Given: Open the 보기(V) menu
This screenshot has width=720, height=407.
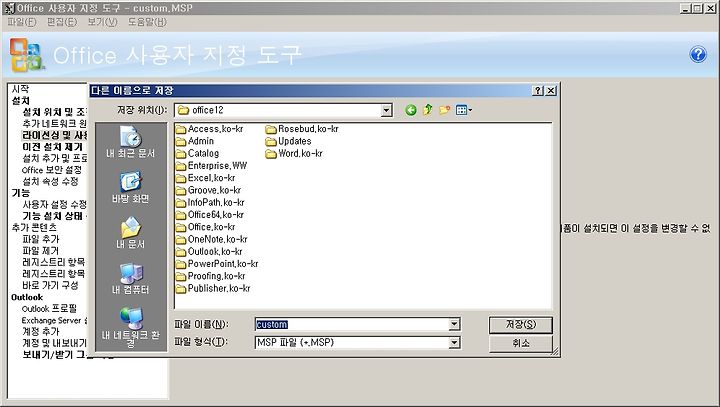Looking at the screenshot, I should click(x=102, y=22).
